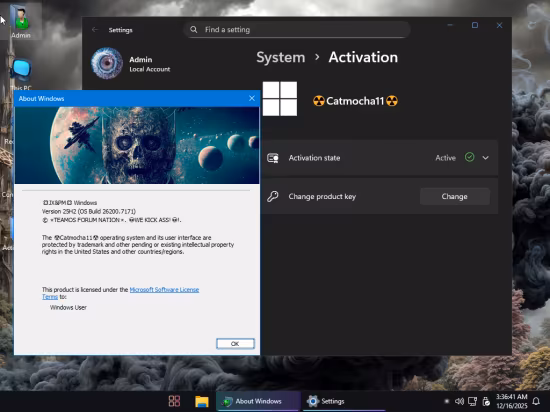Screen dimensions: 550x412
Task: Click the About Windows title bar text
Action: coord(41,99)
